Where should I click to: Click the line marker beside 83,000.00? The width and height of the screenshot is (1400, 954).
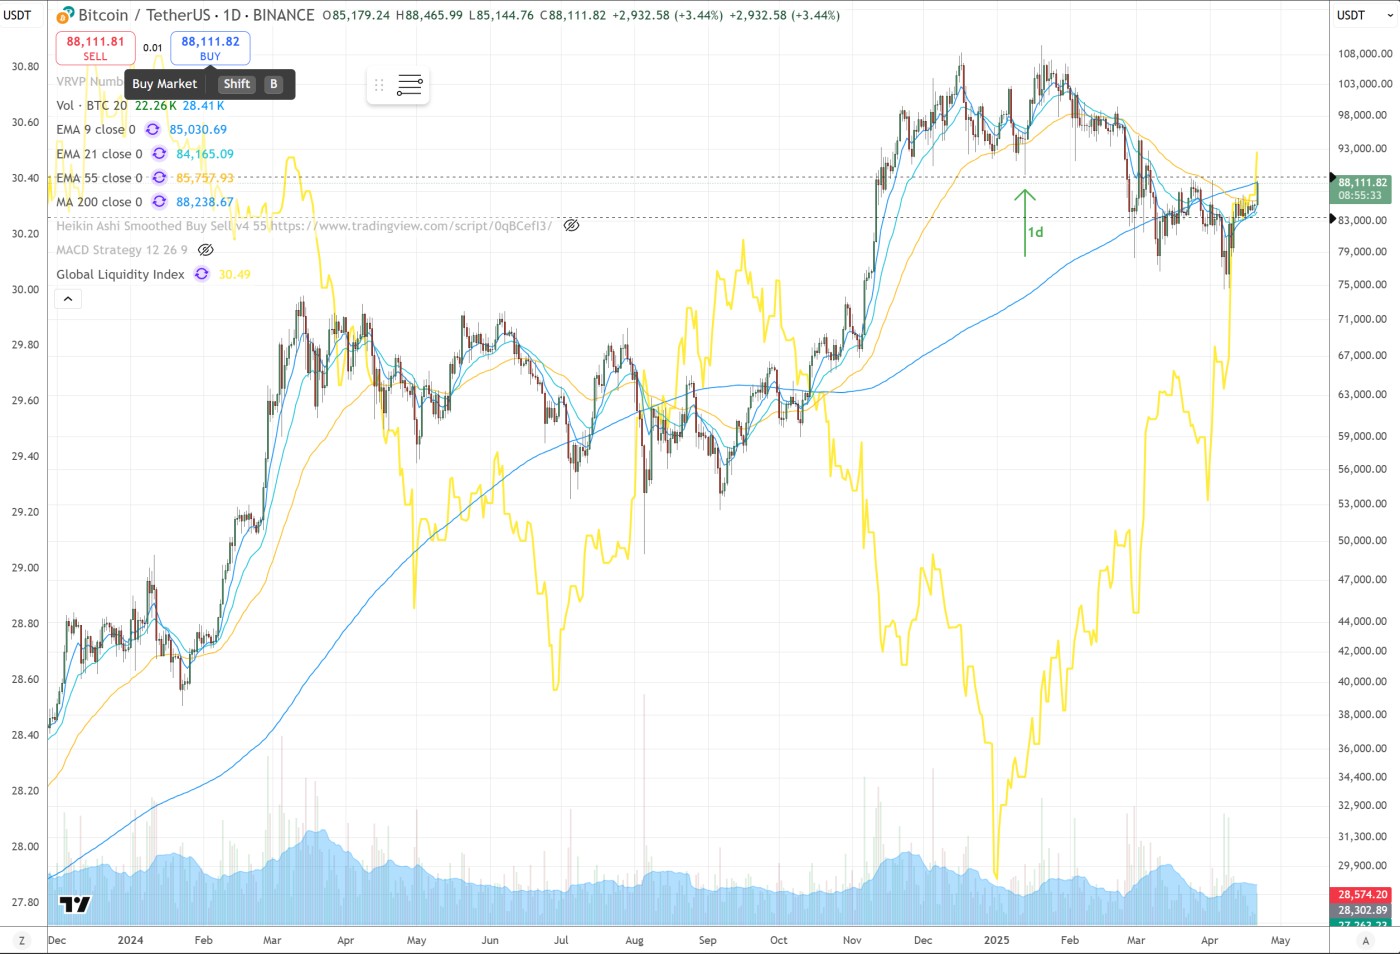click(1332, 218)
